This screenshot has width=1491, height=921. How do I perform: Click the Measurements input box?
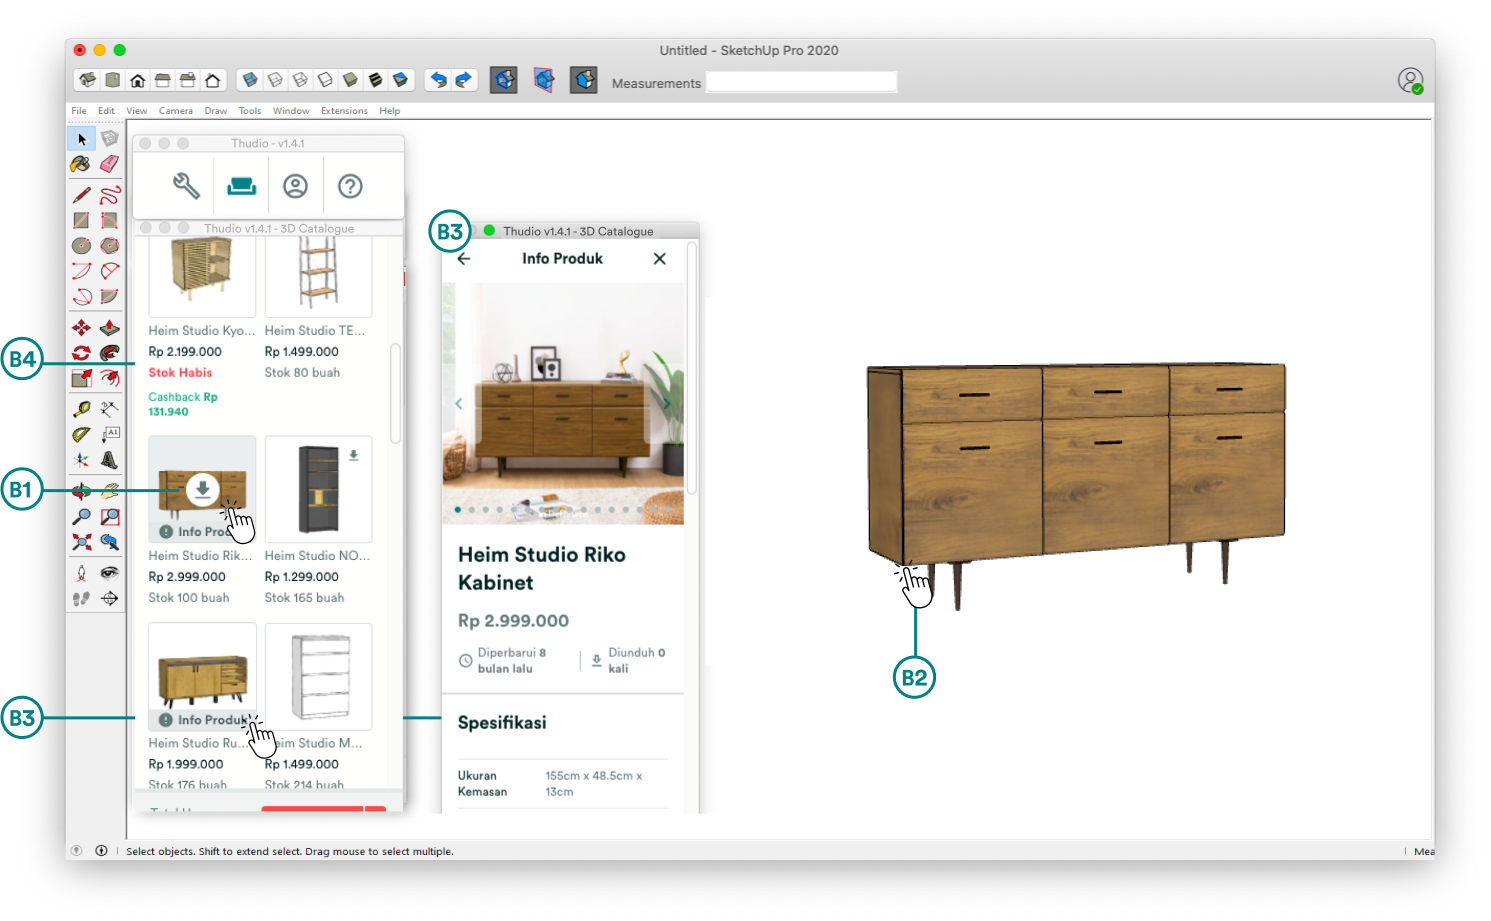click(802, 83)
